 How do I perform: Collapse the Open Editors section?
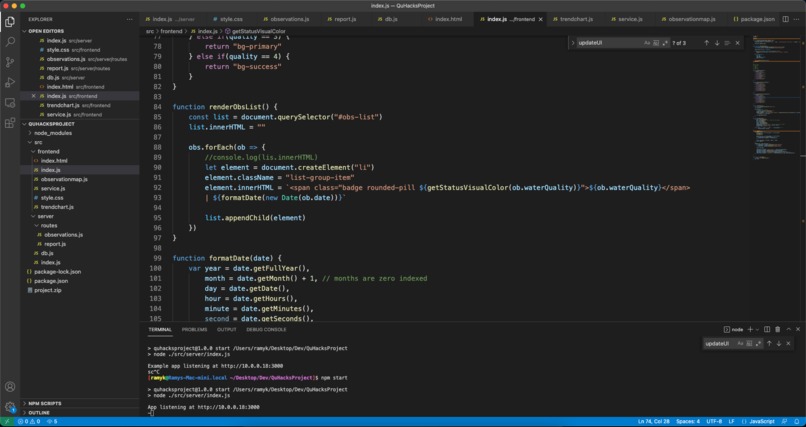pyautogui.click(x=46, y=31)
